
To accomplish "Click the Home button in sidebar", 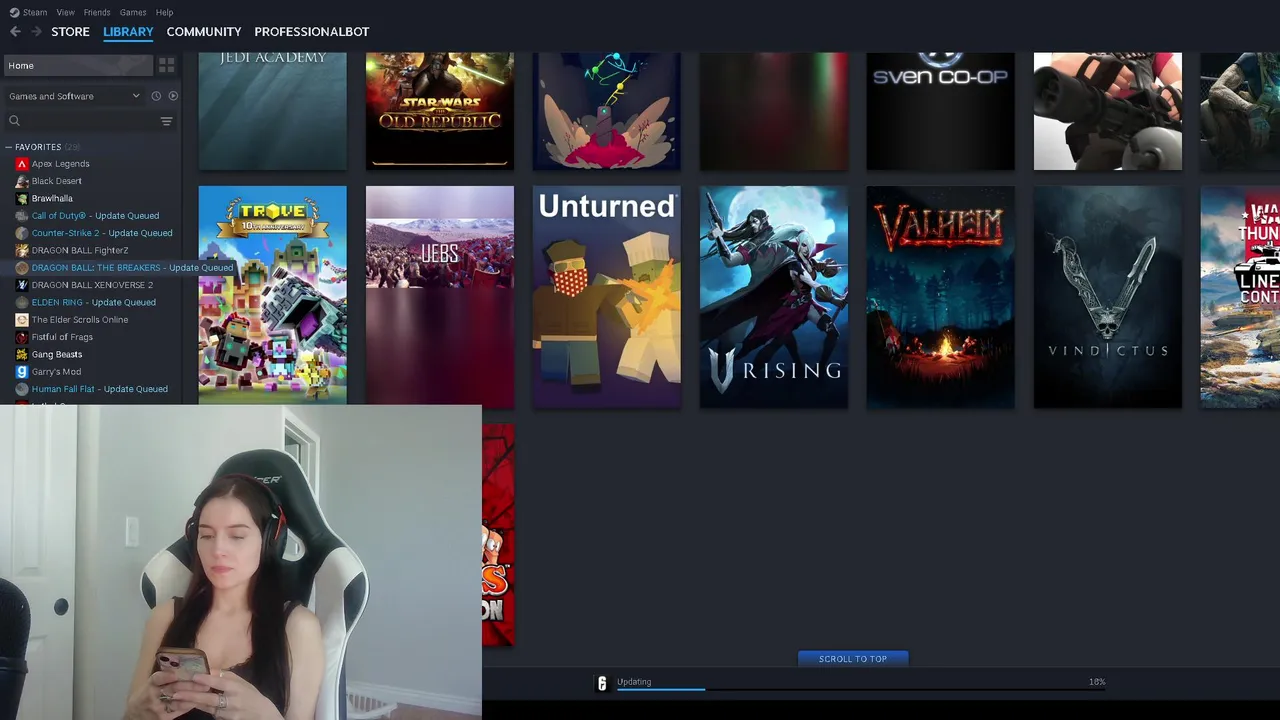I will coord(78,65).
